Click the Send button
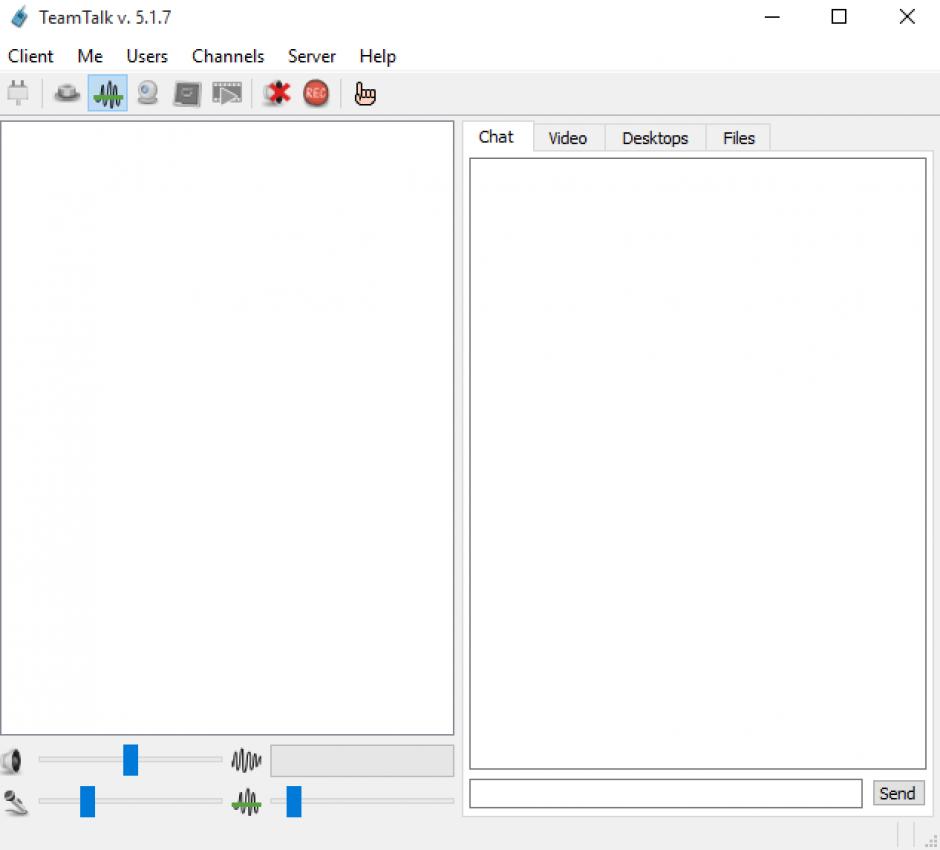940x850 pixels. tap(897, 793)
